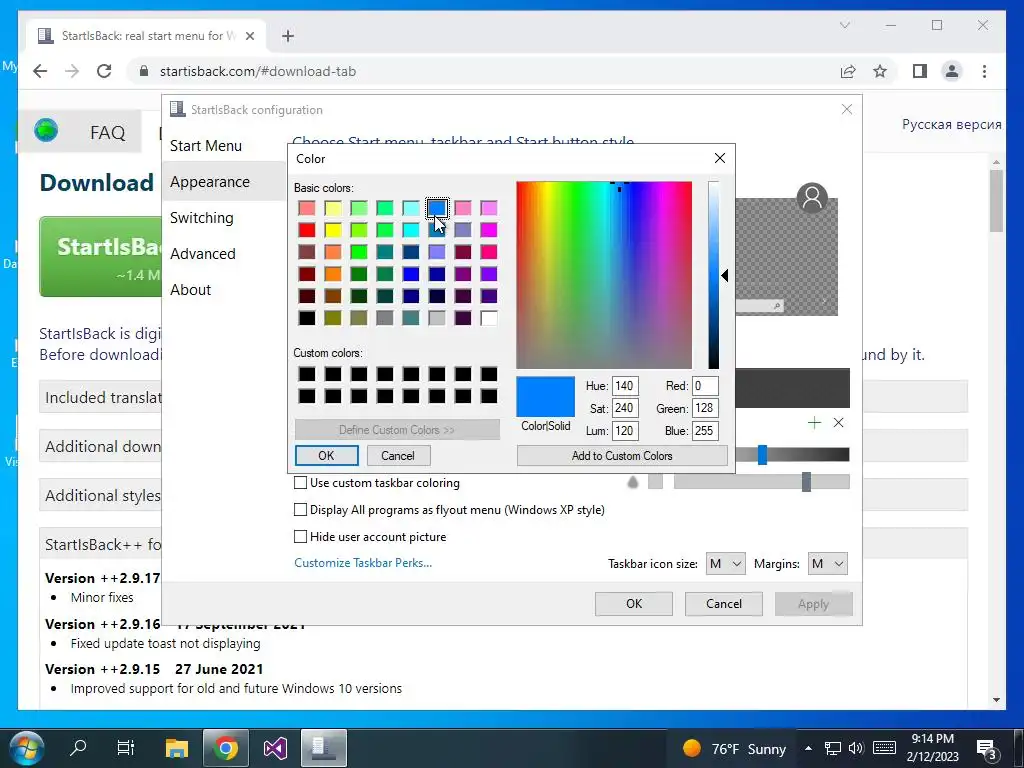Click in the Green value field
Screen dimensions: 1024x768
[x=705, y=408]
